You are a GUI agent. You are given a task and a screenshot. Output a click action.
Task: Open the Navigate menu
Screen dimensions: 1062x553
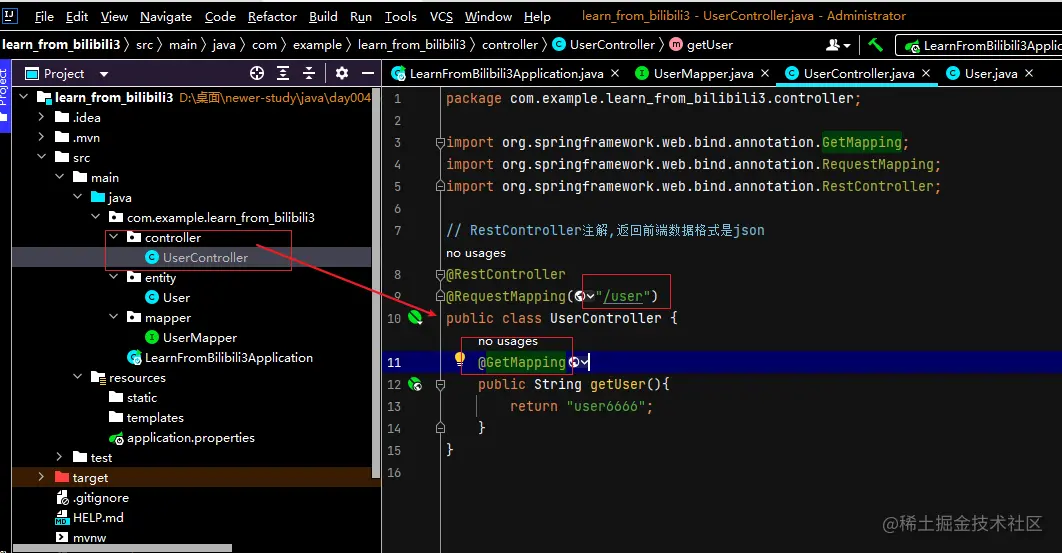[x=166, y=16]
